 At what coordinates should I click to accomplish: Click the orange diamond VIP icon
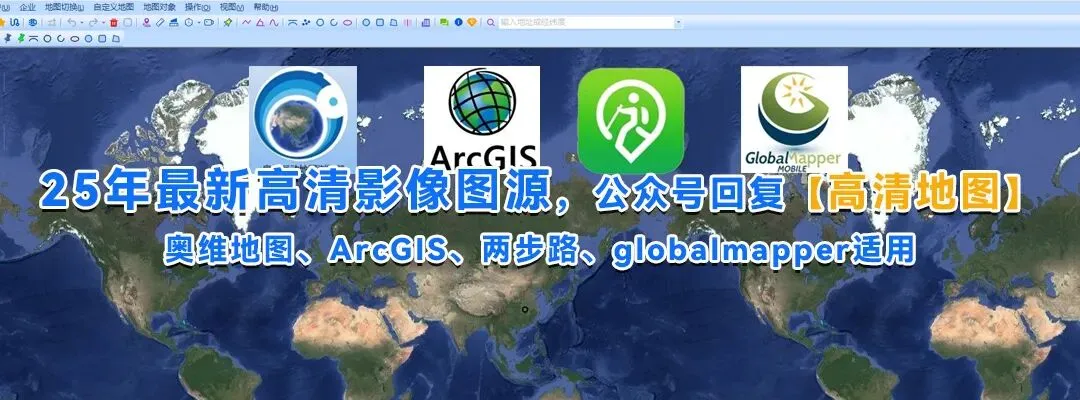point(472,22)
